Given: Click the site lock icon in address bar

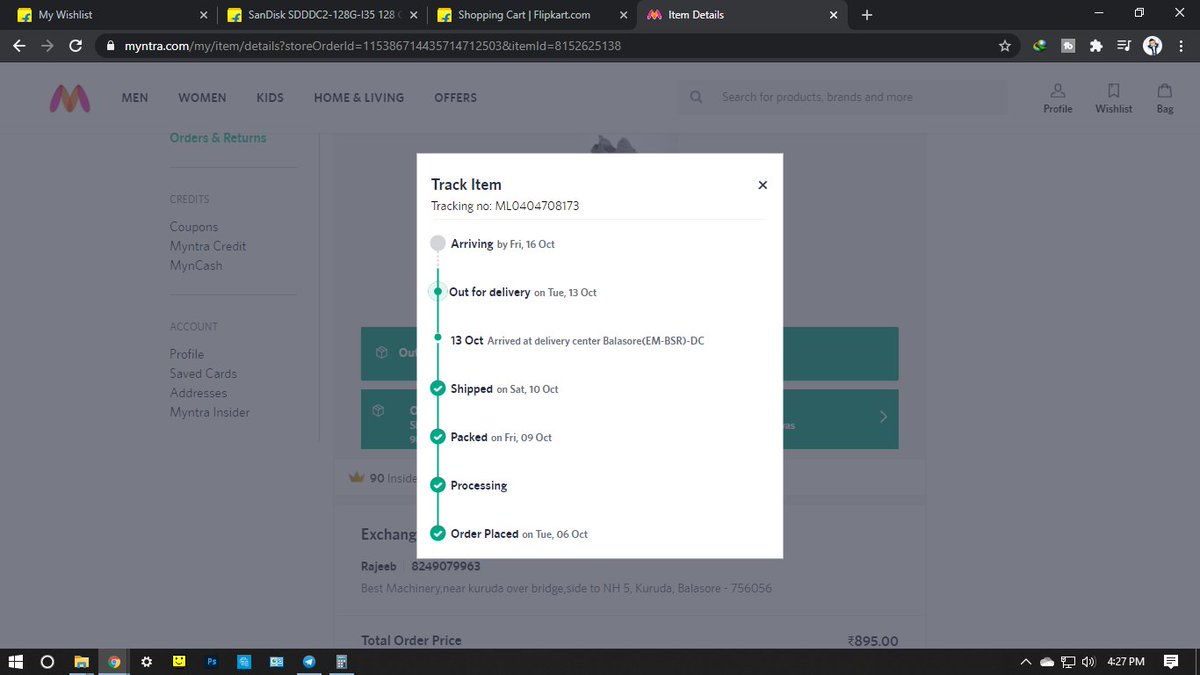Looking at the screenshot, I should pos(111,46).
